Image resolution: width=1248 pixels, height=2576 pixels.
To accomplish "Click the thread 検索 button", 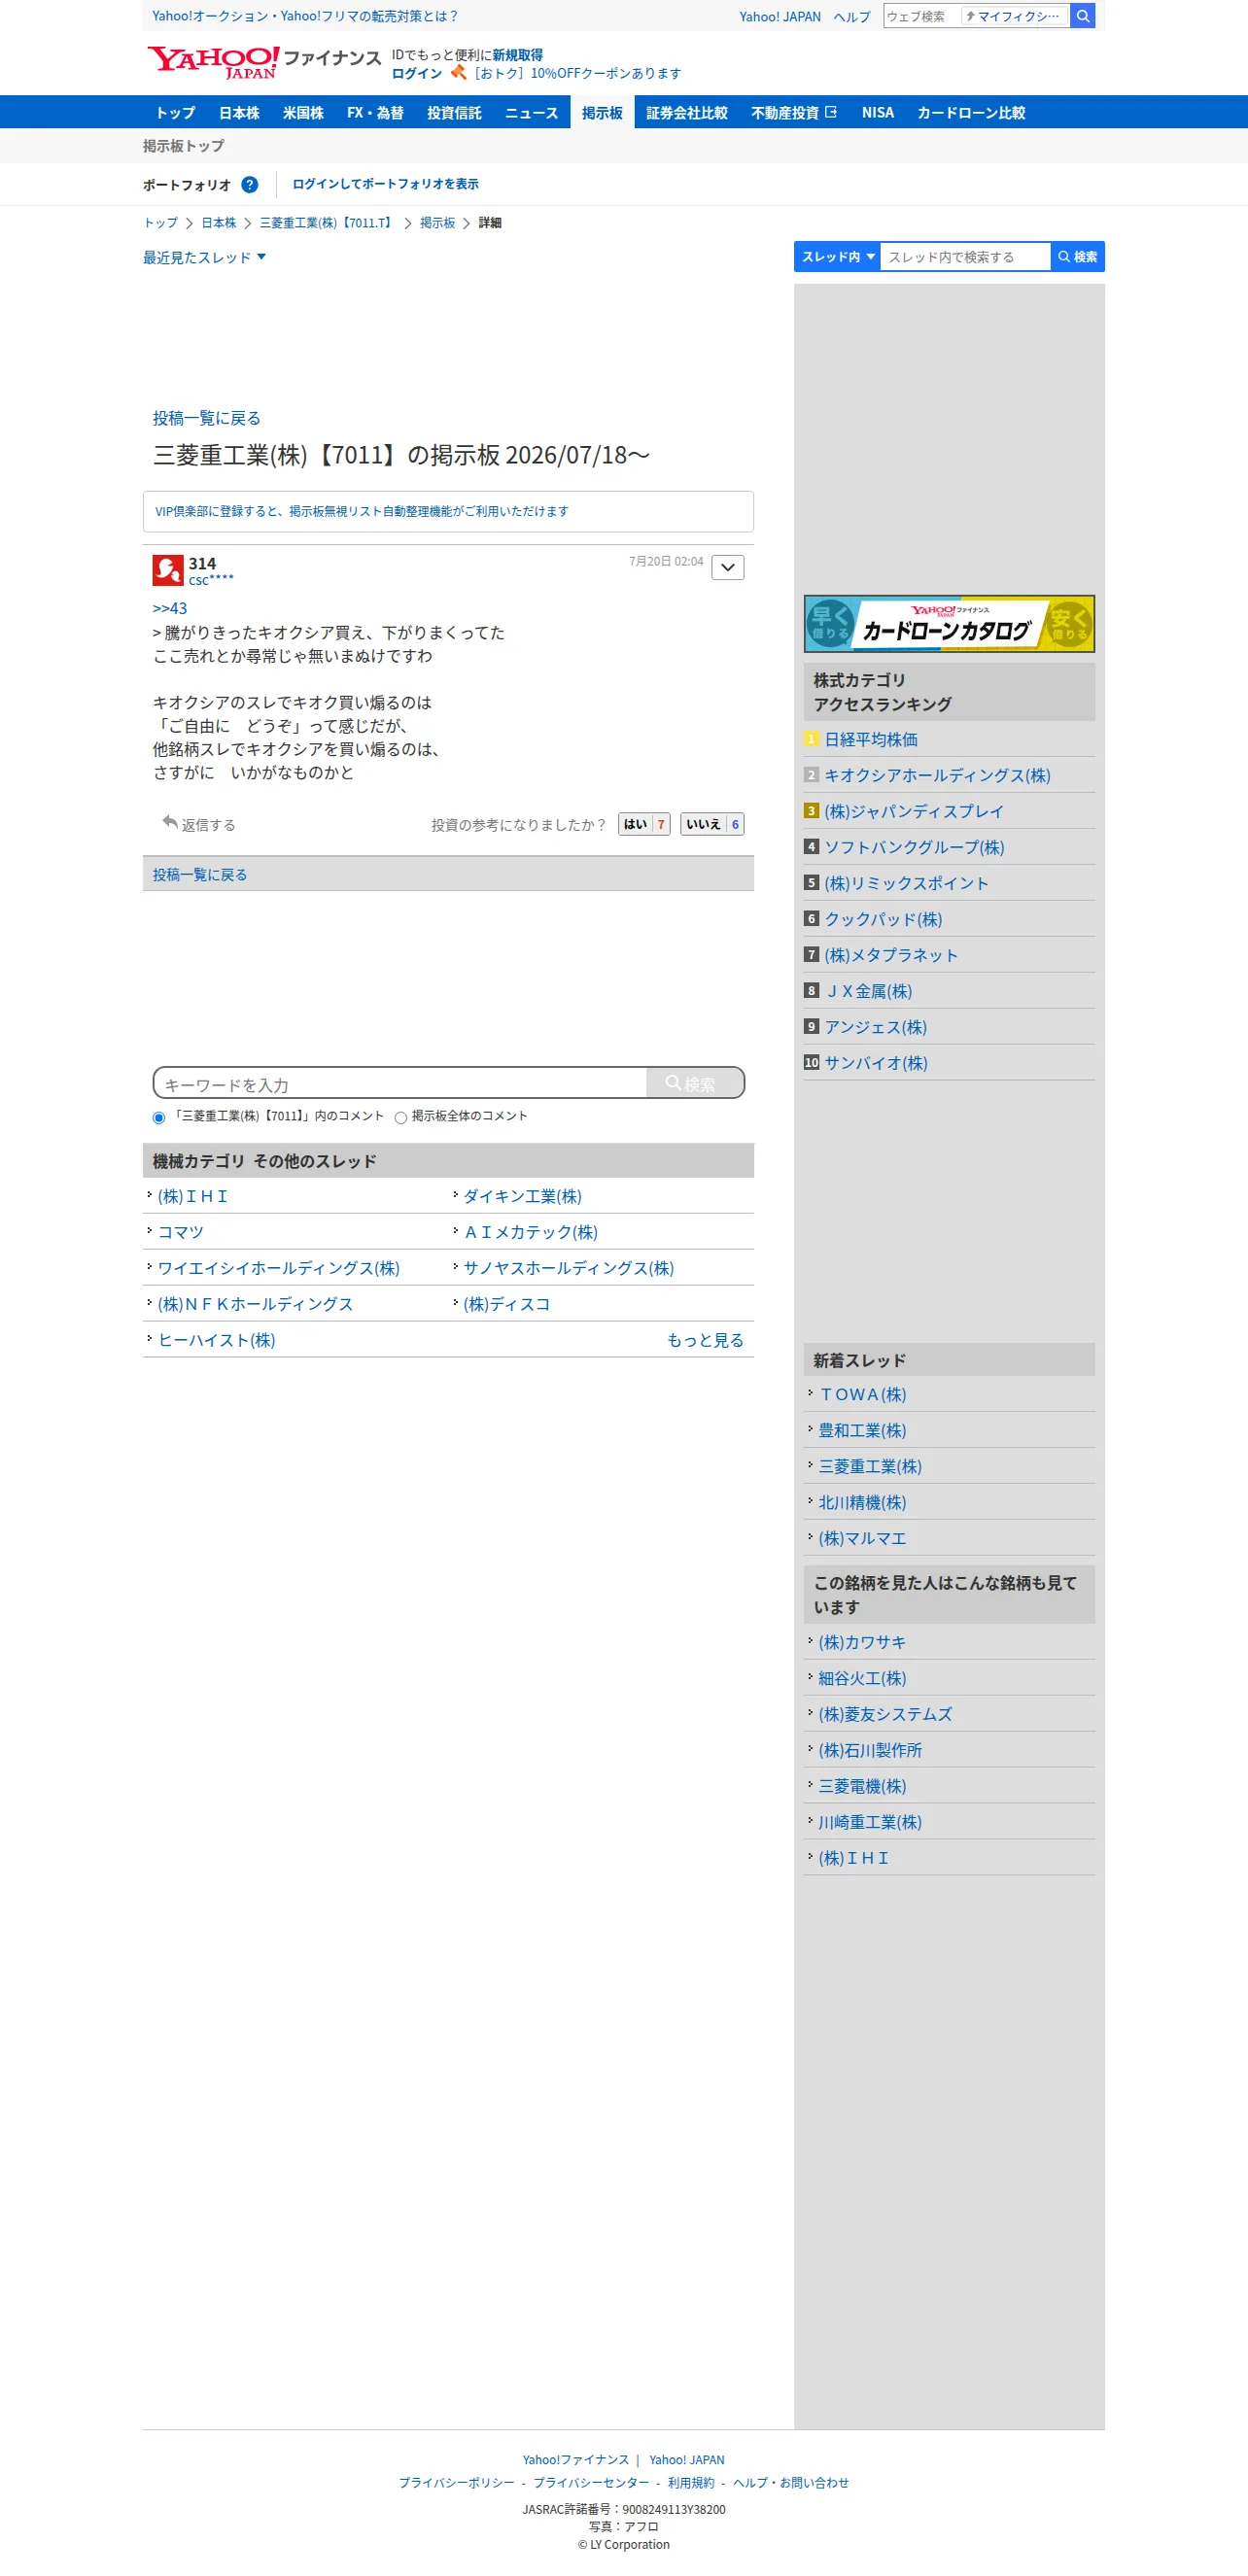I will [1078, 257].
